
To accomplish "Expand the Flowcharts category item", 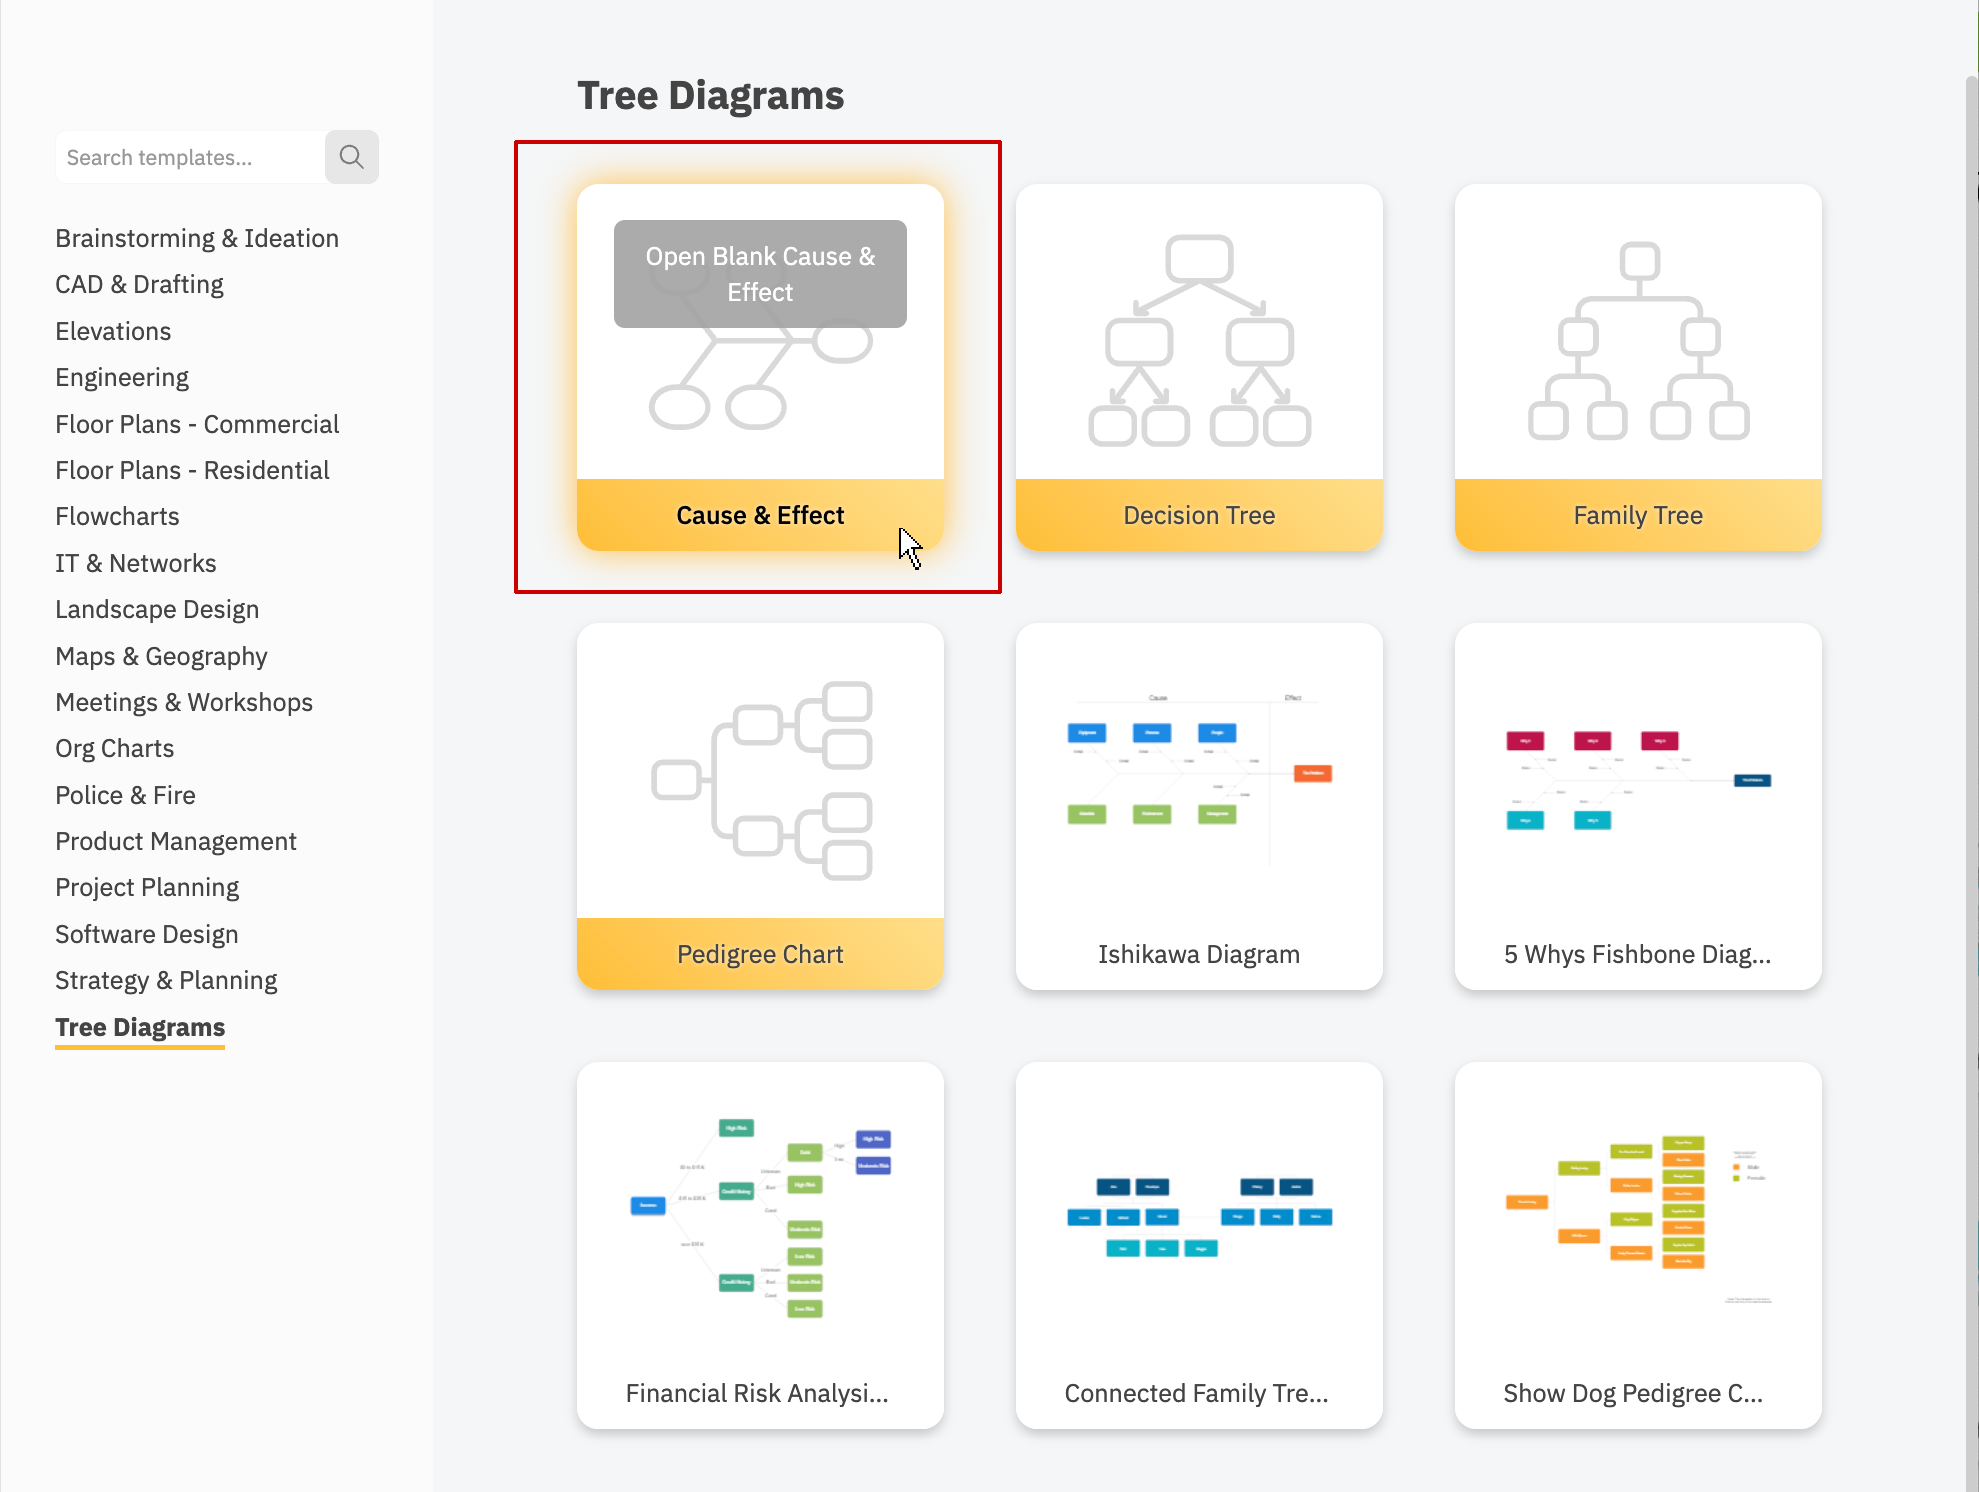I will coord(119,514).
